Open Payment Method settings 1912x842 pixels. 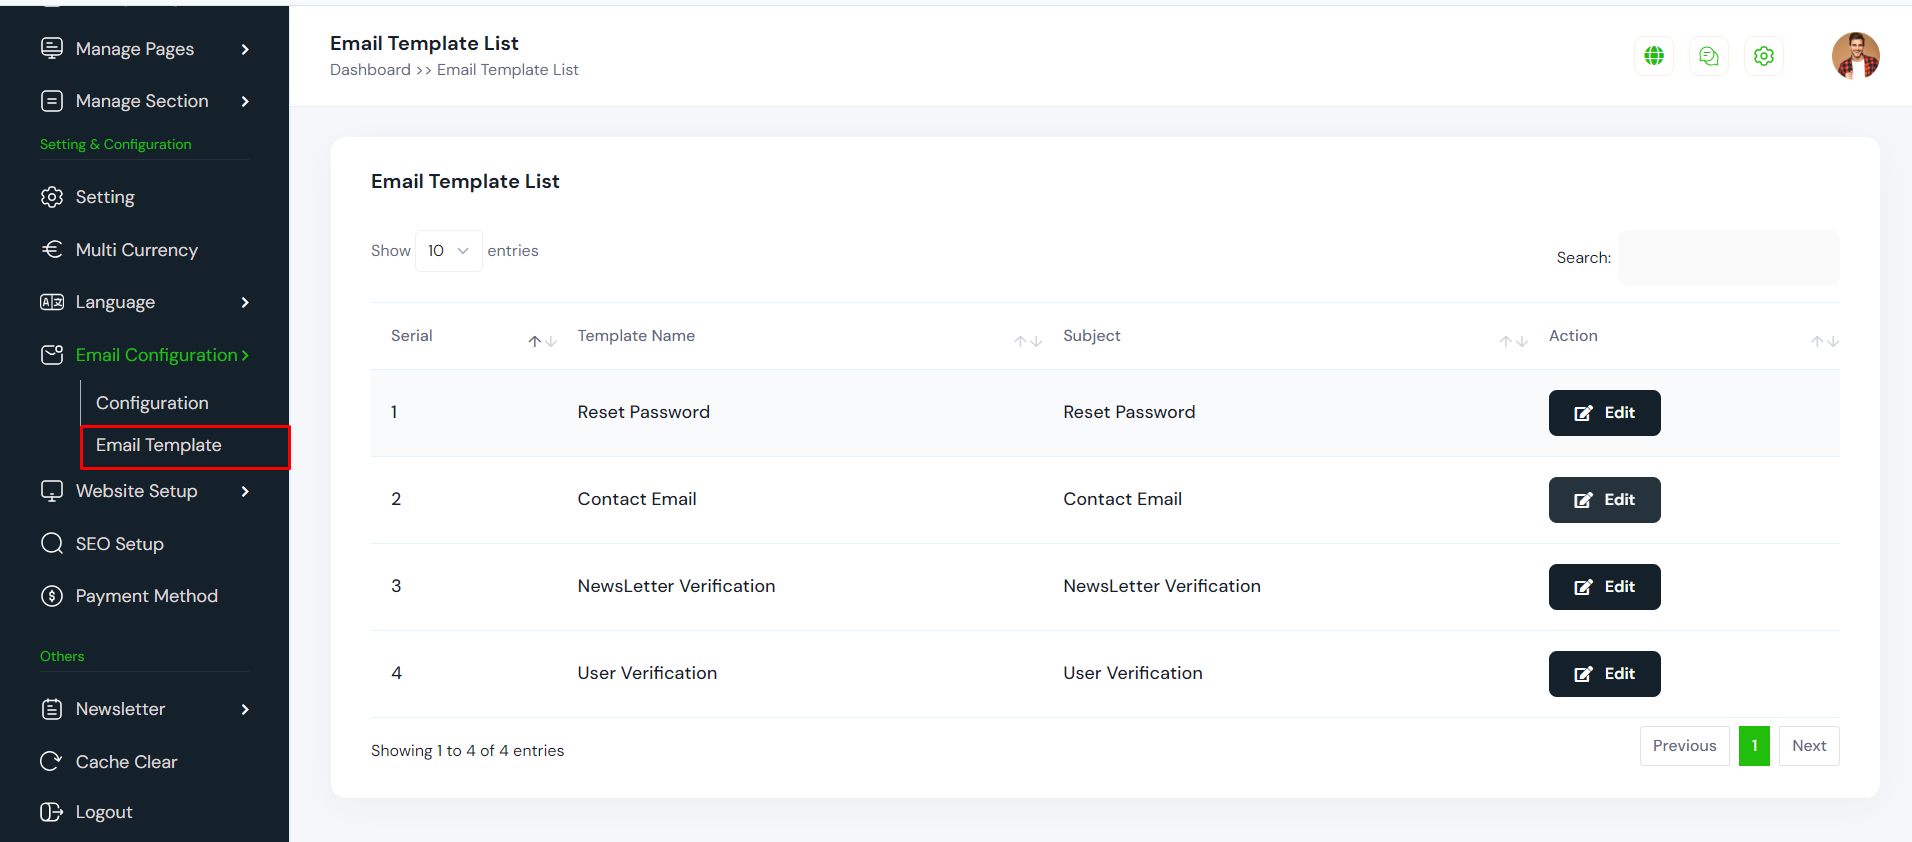[146, 596]
